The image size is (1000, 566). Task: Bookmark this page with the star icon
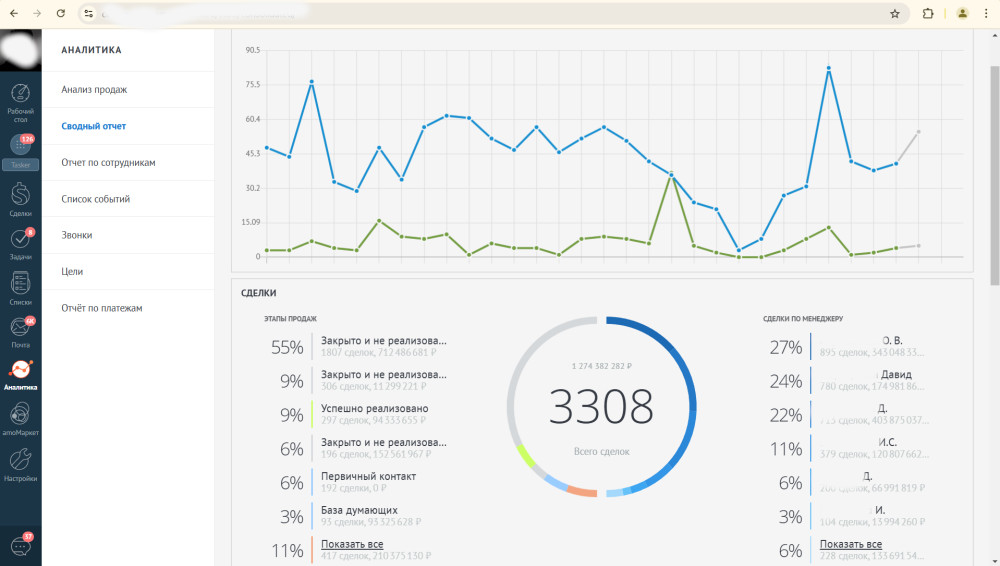click(895, 13)
